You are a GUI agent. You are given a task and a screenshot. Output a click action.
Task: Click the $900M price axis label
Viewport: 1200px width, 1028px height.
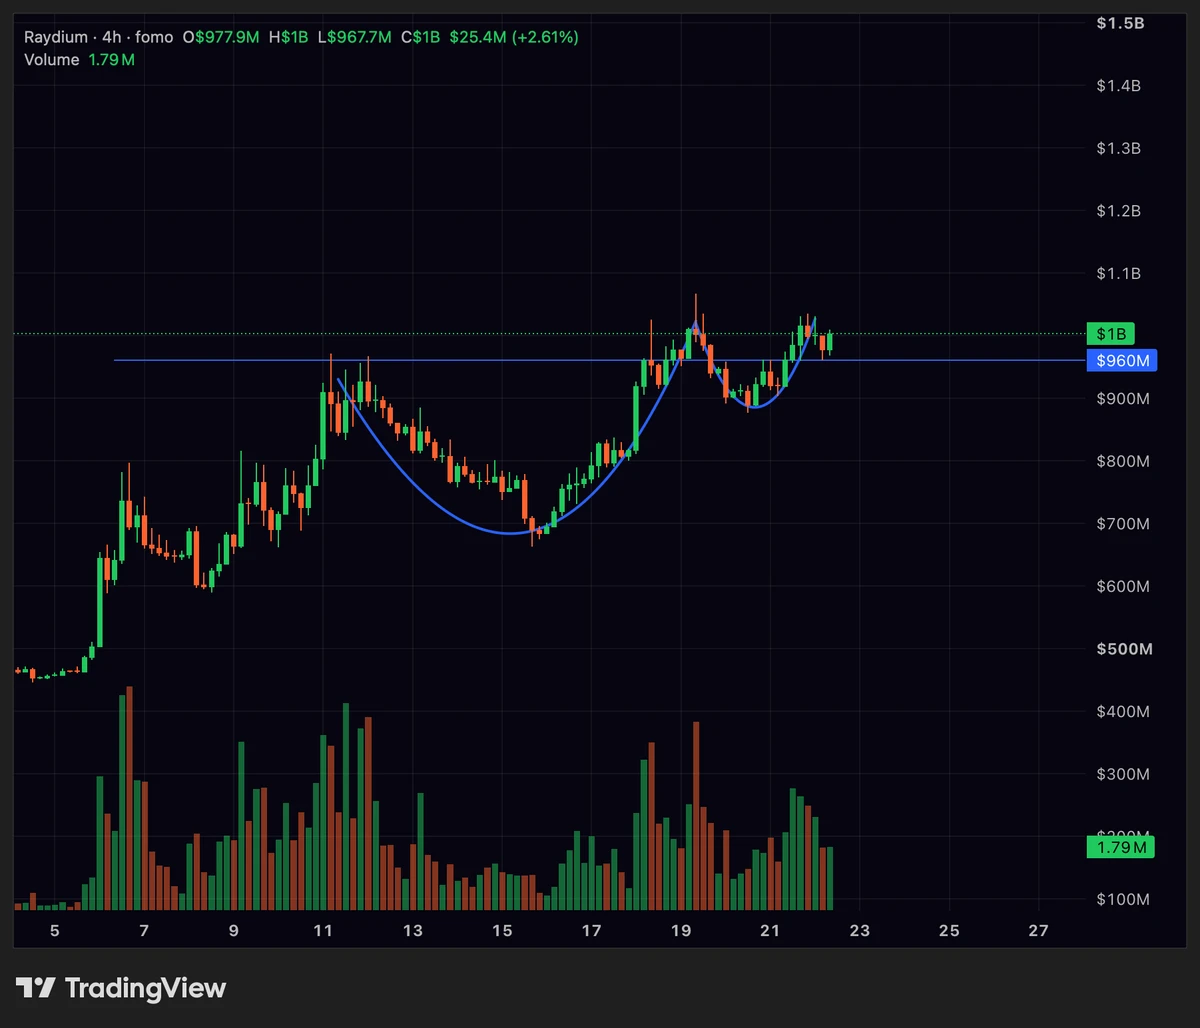tap(1122, 399)
